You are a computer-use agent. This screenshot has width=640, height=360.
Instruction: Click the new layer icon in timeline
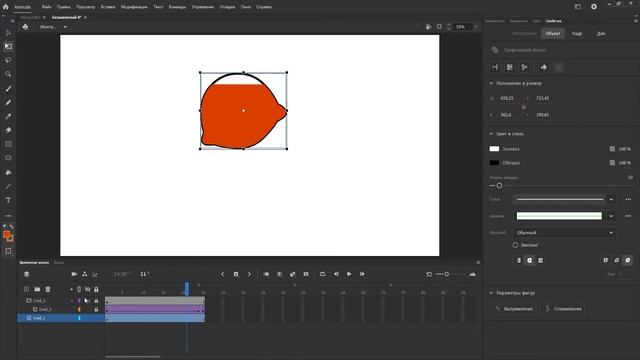(x=27, y=289)
